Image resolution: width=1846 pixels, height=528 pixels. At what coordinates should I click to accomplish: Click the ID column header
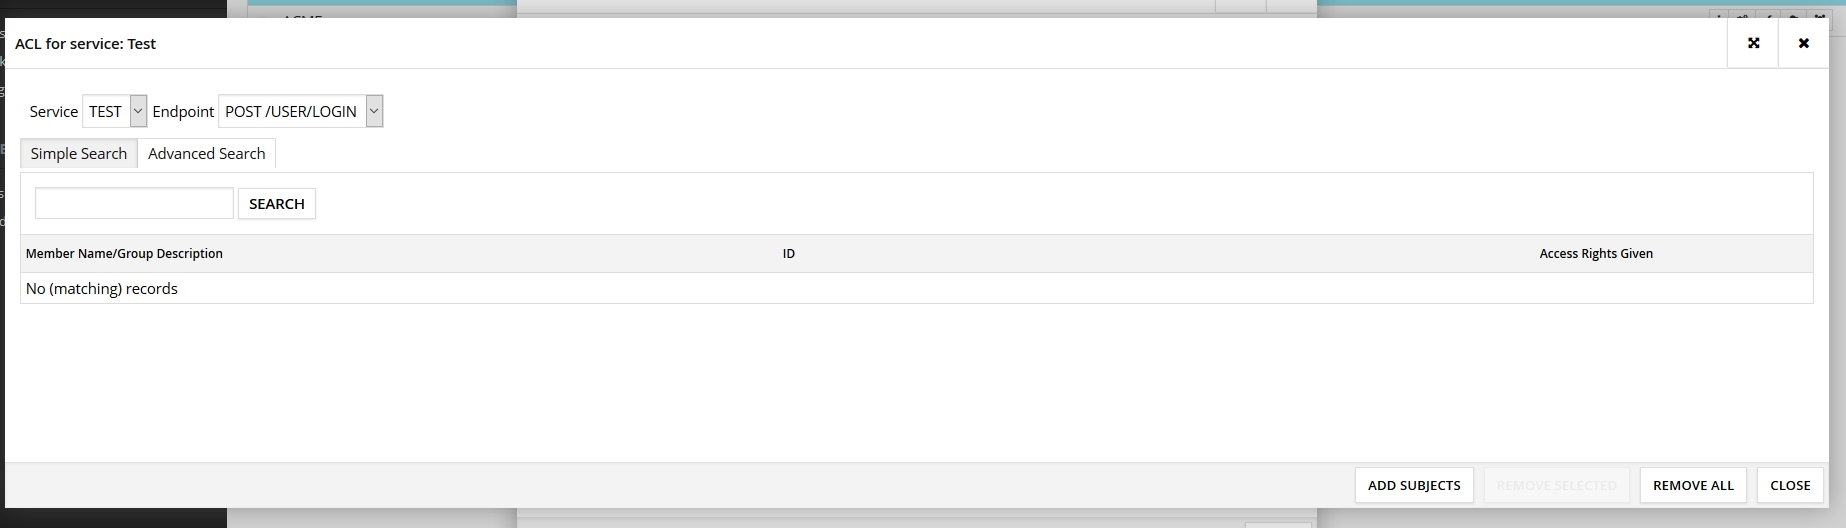789,254
